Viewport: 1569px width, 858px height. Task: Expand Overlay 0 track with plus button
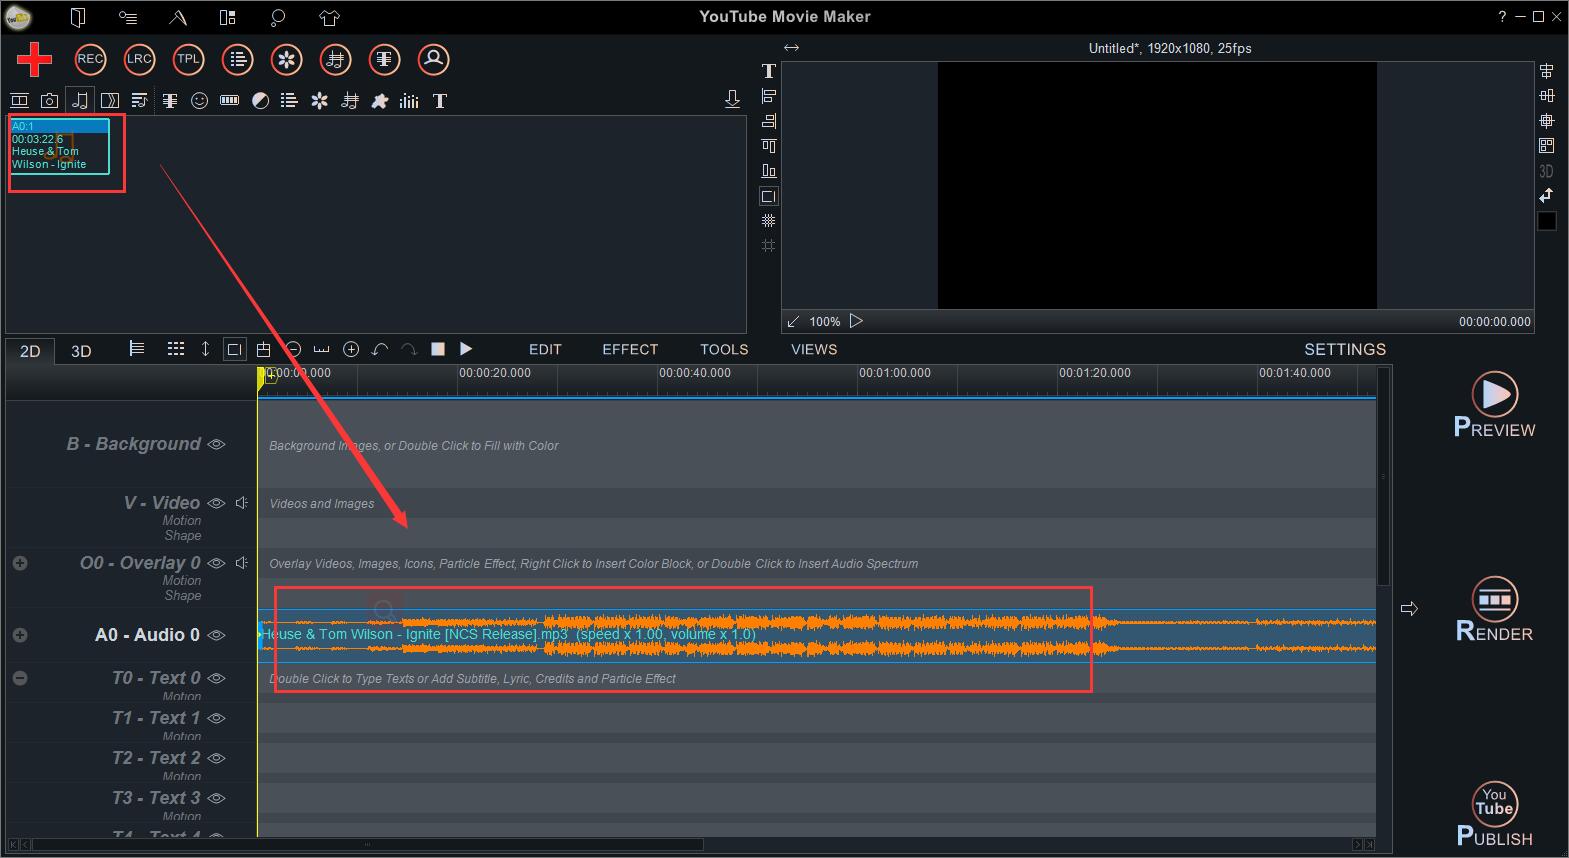tap(20, 563)
